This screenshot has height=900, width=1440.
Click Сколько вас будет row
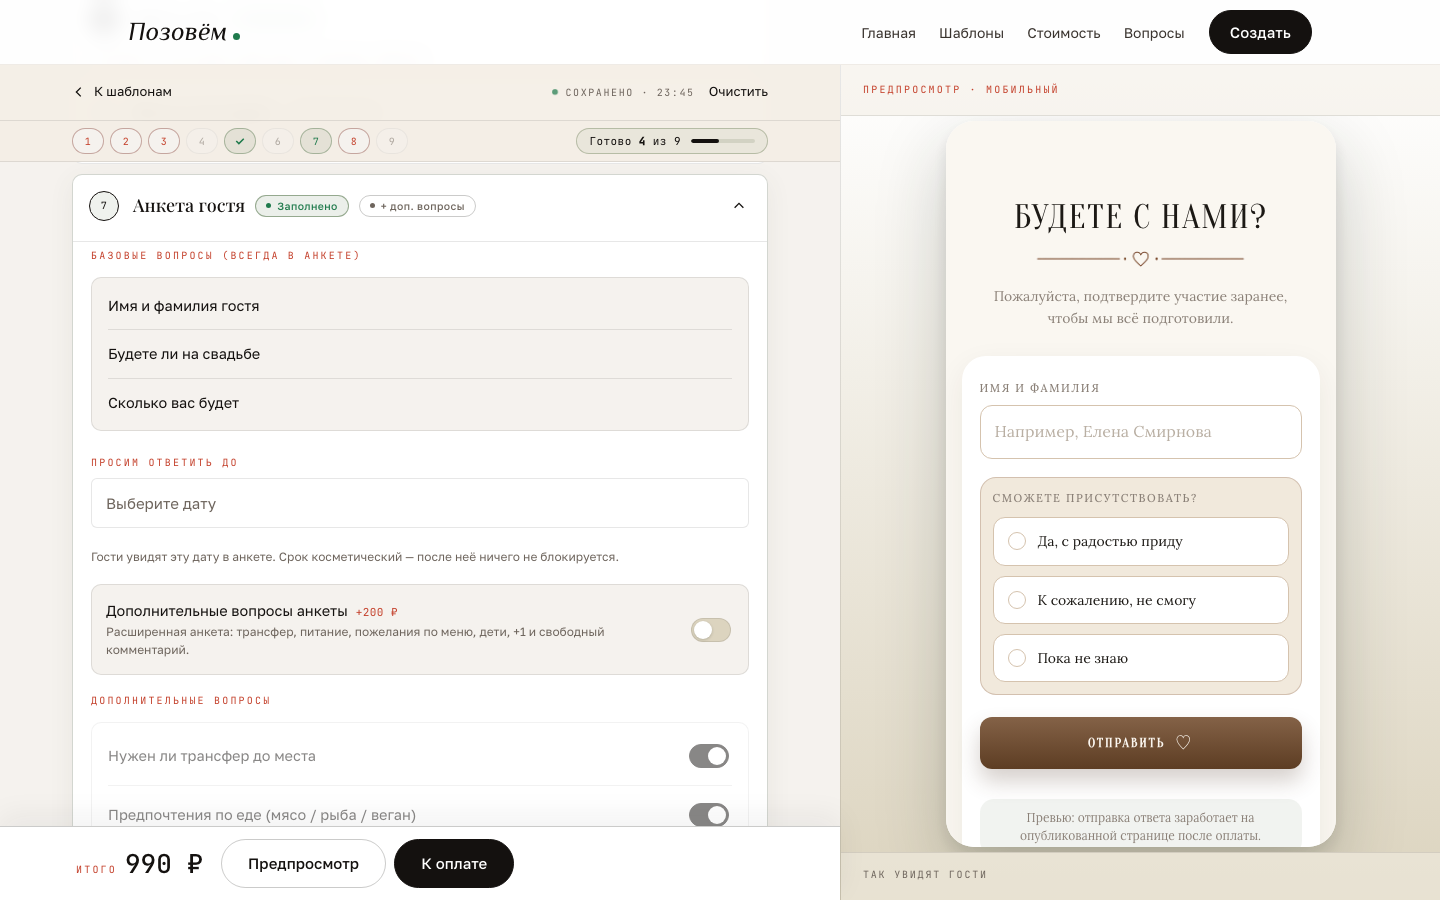point(420,403)
